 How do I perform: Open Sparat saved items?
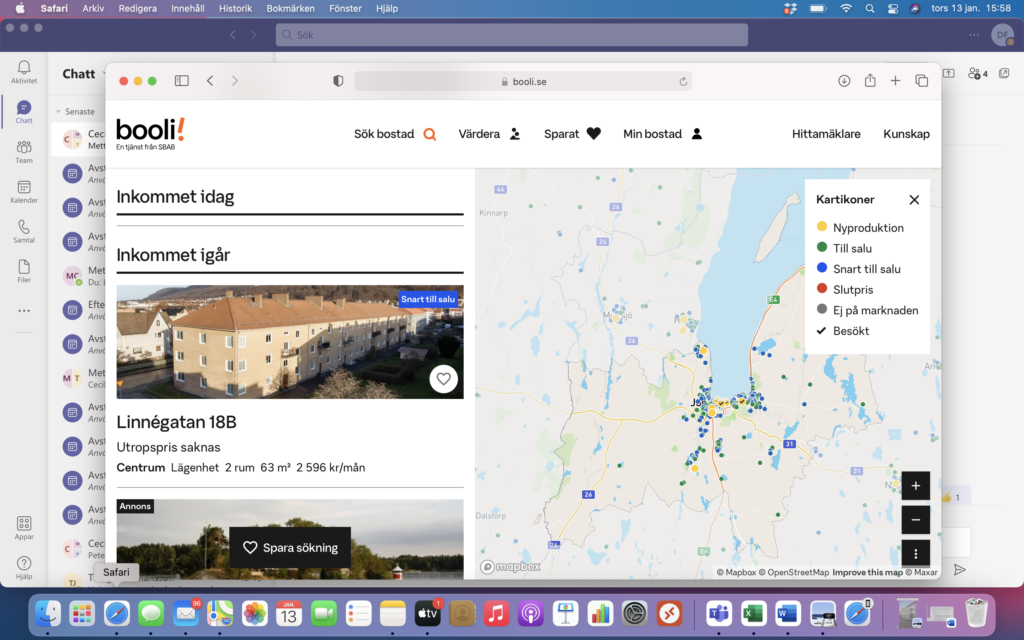(x=572, y=134)
